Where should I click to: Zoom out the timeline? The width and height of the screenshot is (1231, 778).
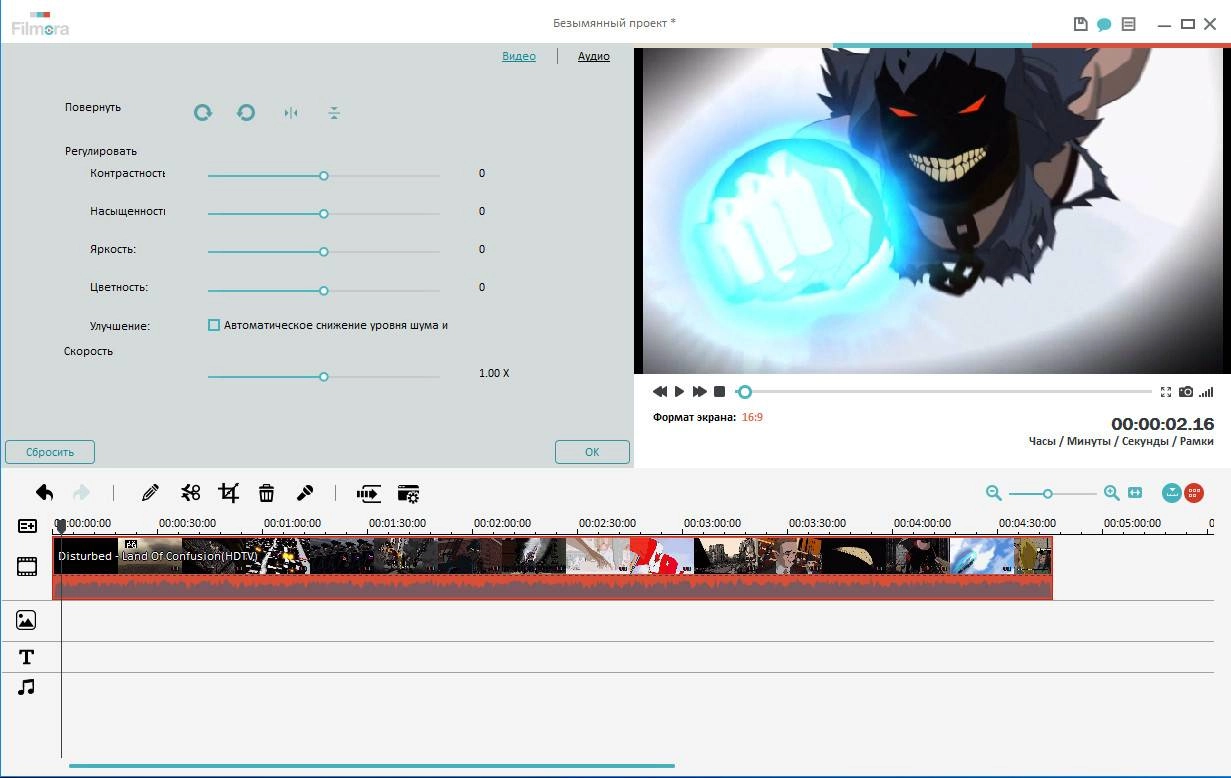(x=993, y=493)
